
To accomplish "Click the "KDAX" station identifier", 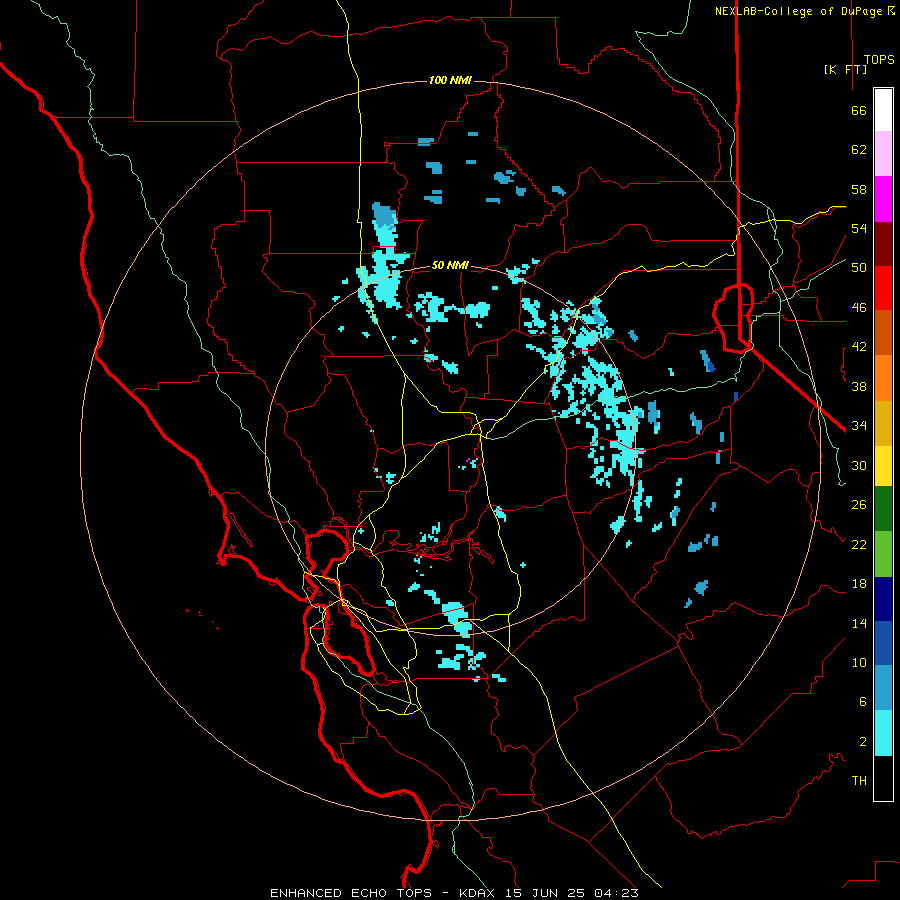I will (478, 893).
